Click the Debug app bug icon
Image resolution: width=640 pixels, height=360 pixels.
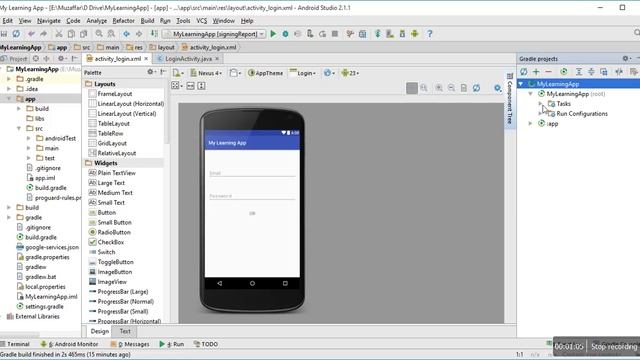pyautogui.click(x=285, y=34)
